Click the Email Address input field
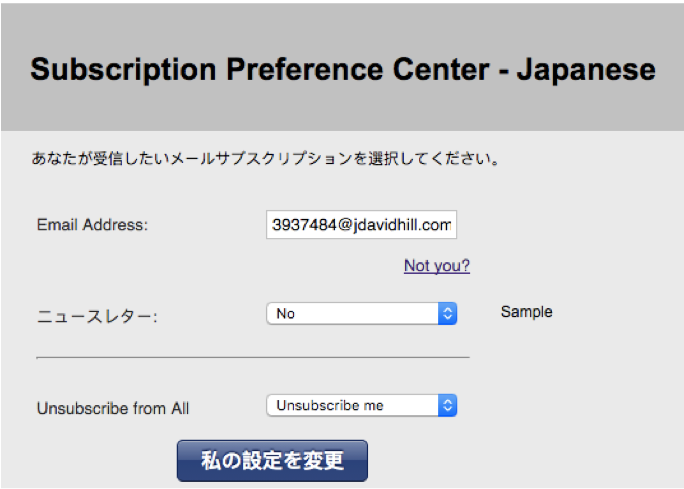 (361, 225)
